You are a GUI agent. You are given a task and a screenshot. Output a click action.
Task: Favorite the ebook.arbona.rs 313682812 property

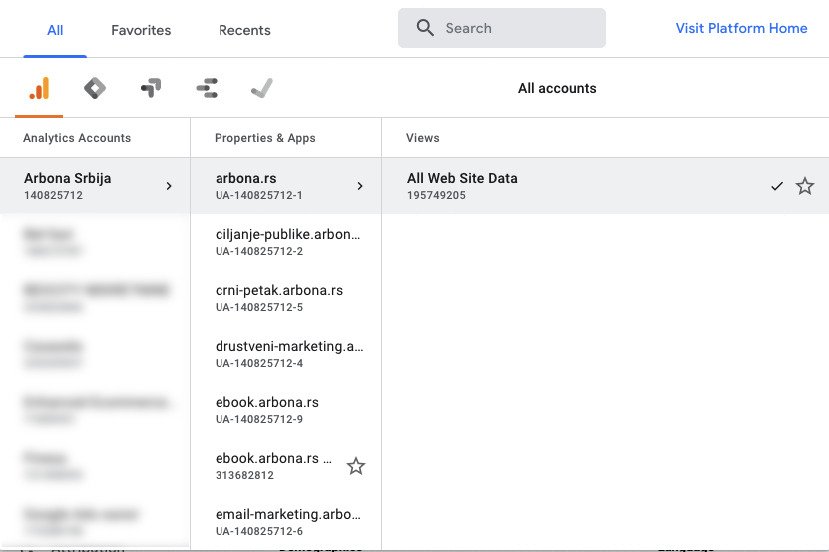pos(356,466)
